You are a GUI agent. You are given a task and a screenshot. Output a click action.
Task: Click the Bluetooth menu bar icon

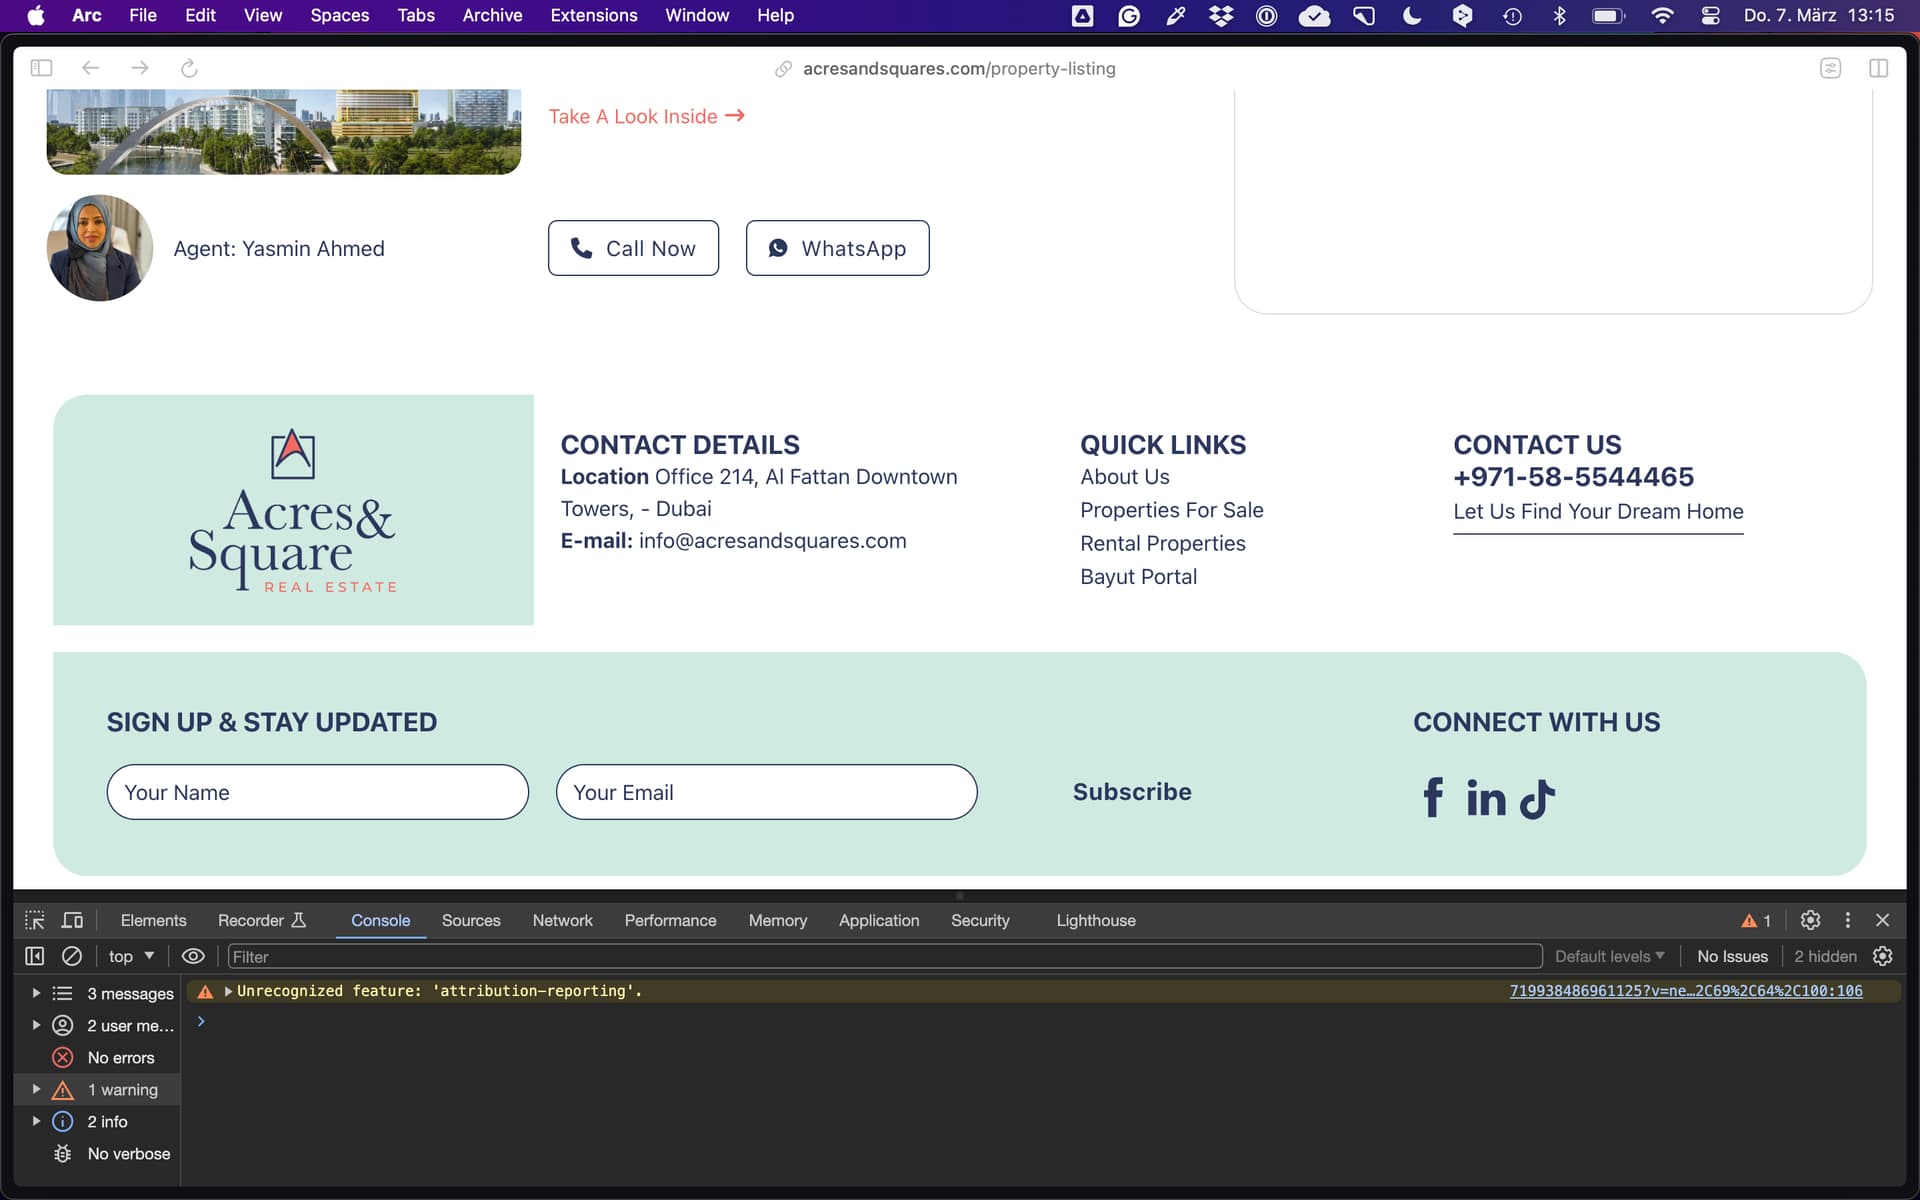1559,15
